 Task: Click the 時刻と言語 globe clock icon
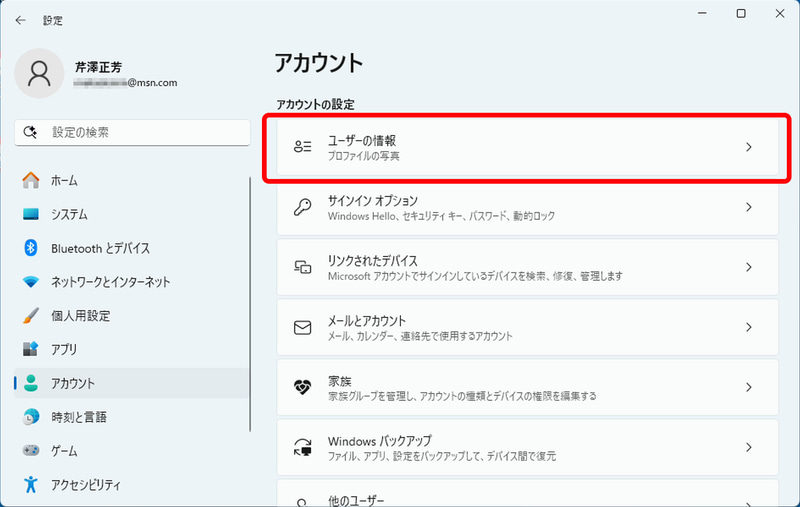tap(31, 417)
